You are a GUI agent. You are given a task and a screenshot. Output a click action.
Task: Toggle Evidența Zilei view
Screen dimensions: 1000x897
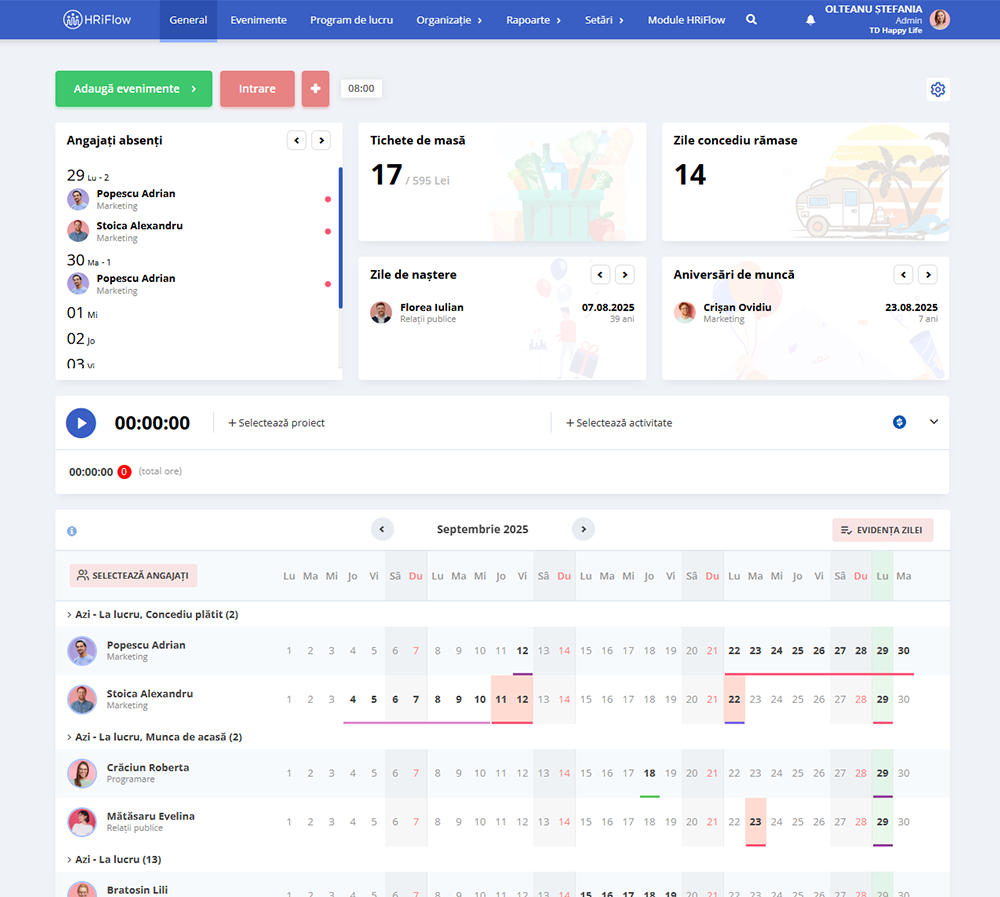pos(882,529)
